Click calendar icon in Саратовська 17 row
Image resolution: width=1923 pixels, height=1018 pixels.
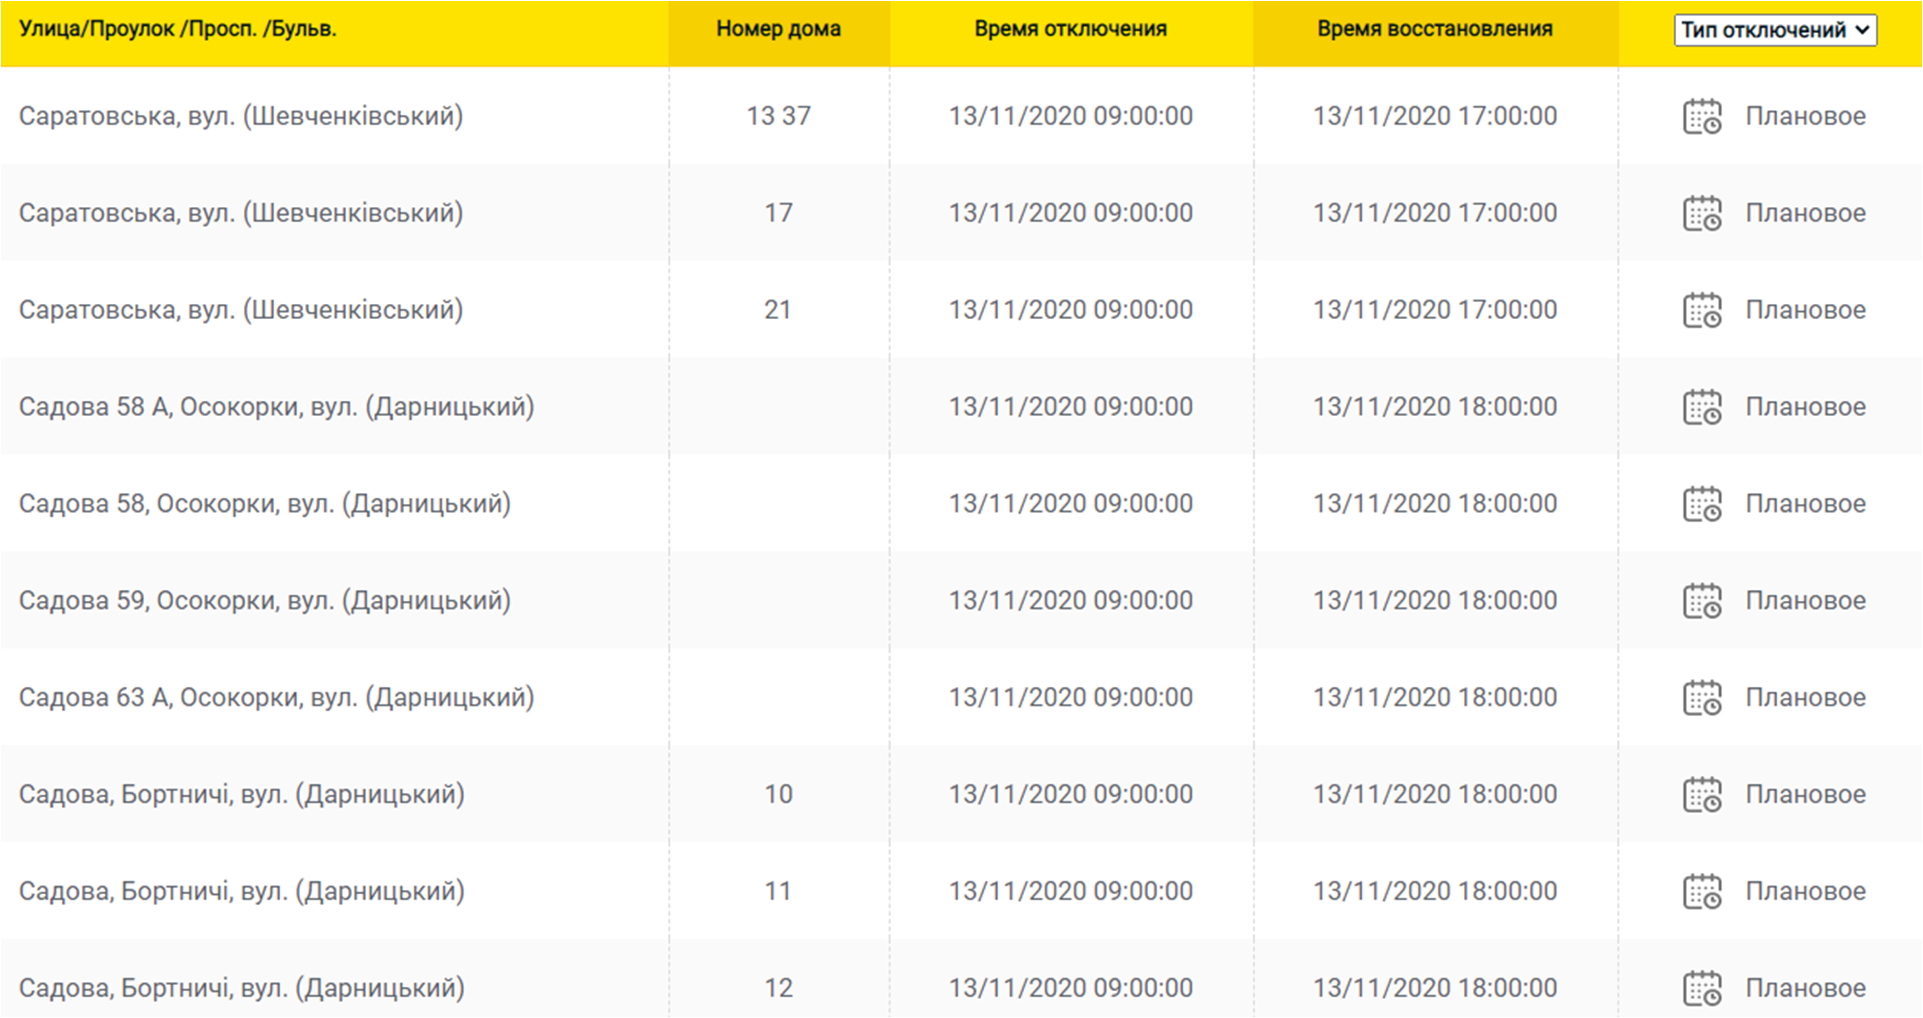[1701, 213]
